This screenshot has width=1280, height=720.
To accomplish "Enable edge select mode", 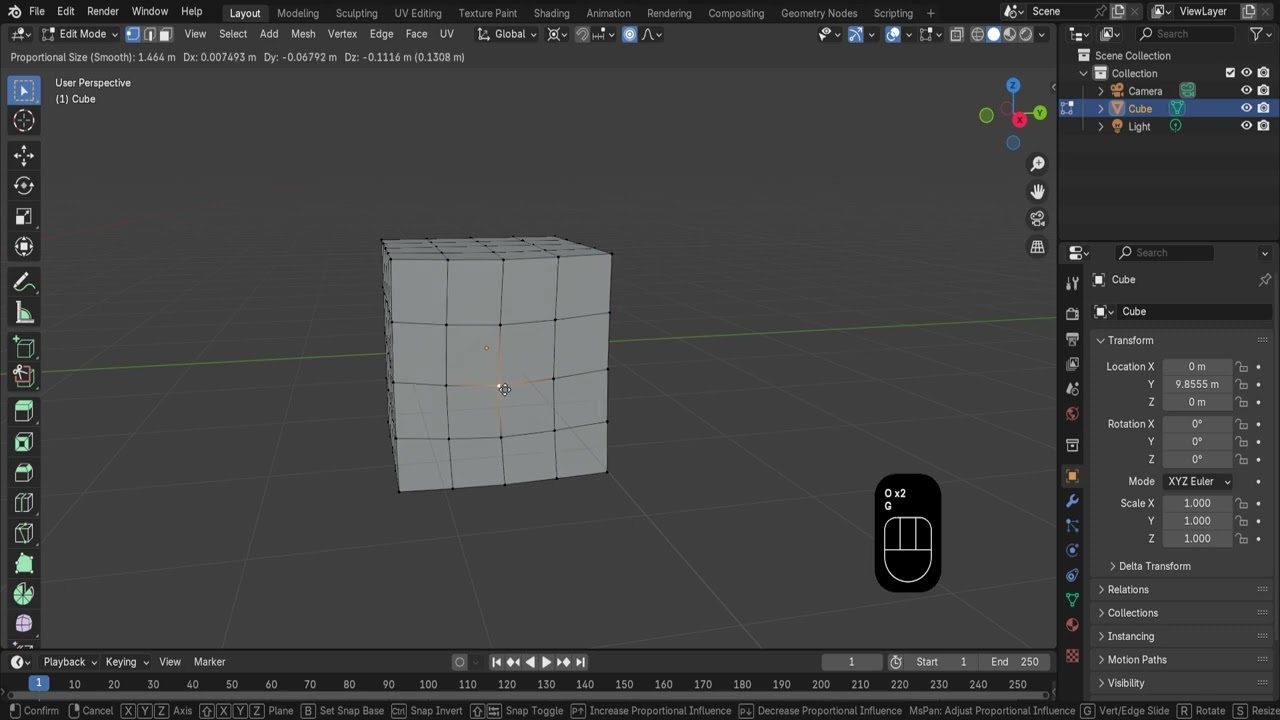I will pos(149,34).
